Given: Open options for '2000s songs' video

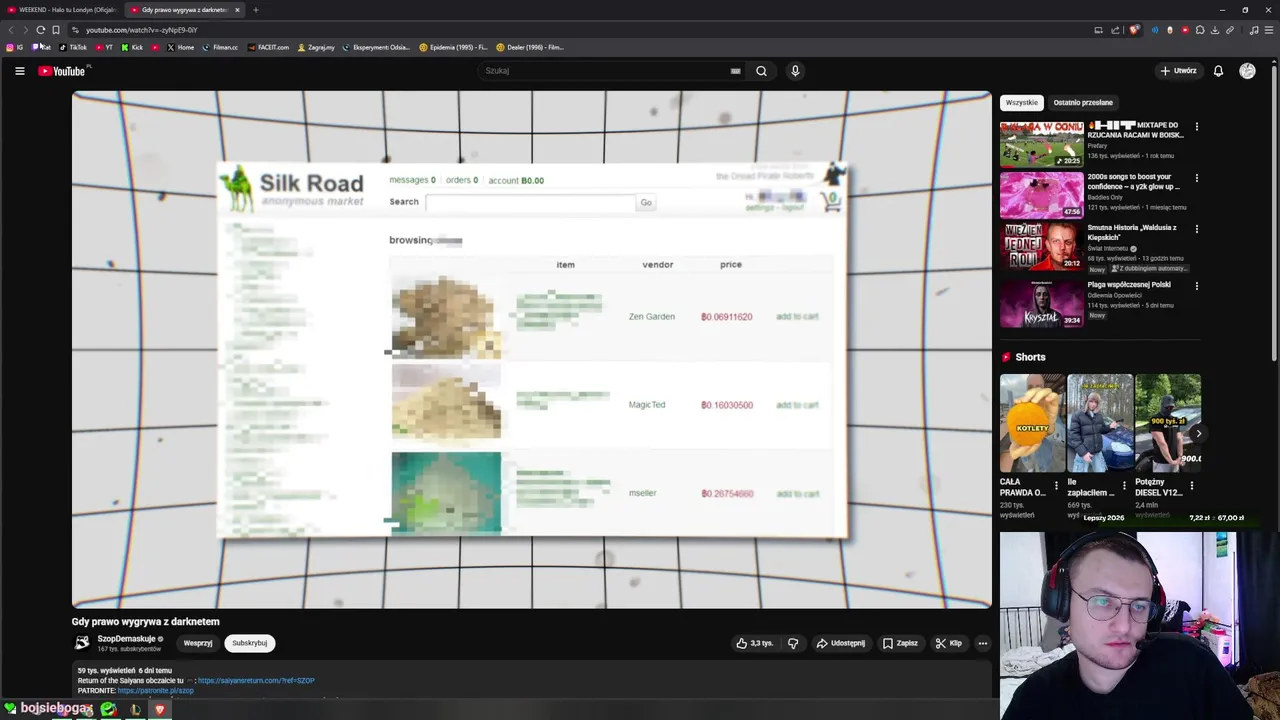Looking at the screenshot, I should [1196, 178].
